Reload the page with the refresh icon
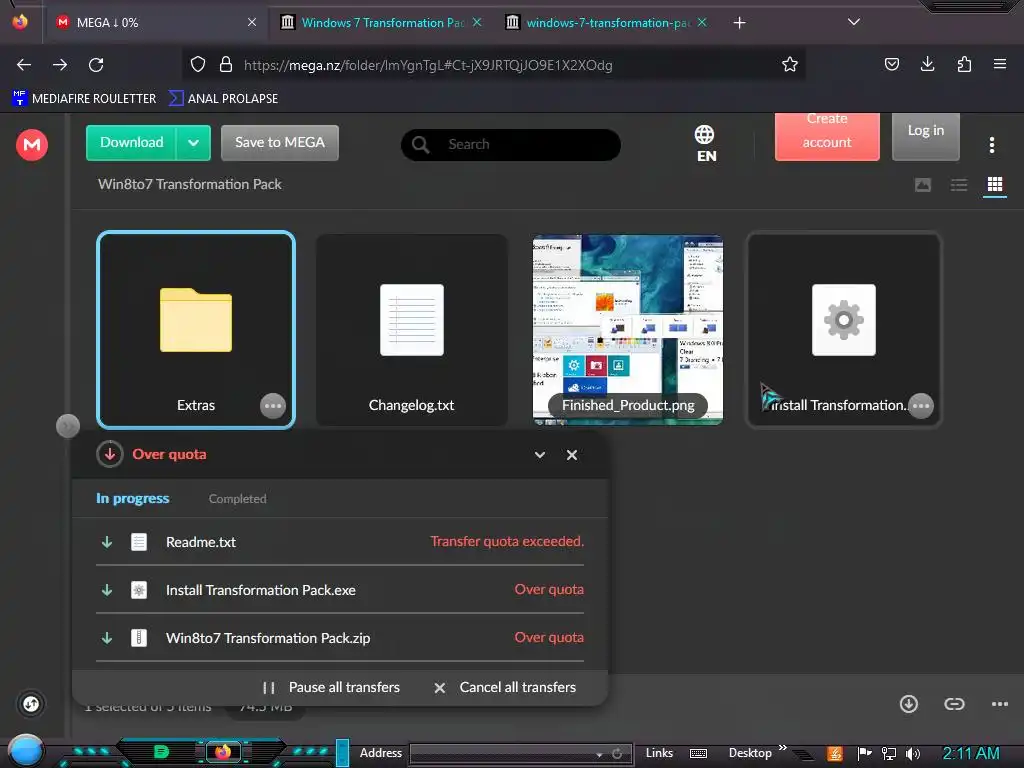The height and width of the screenshot is (768, 1024). 96,65
